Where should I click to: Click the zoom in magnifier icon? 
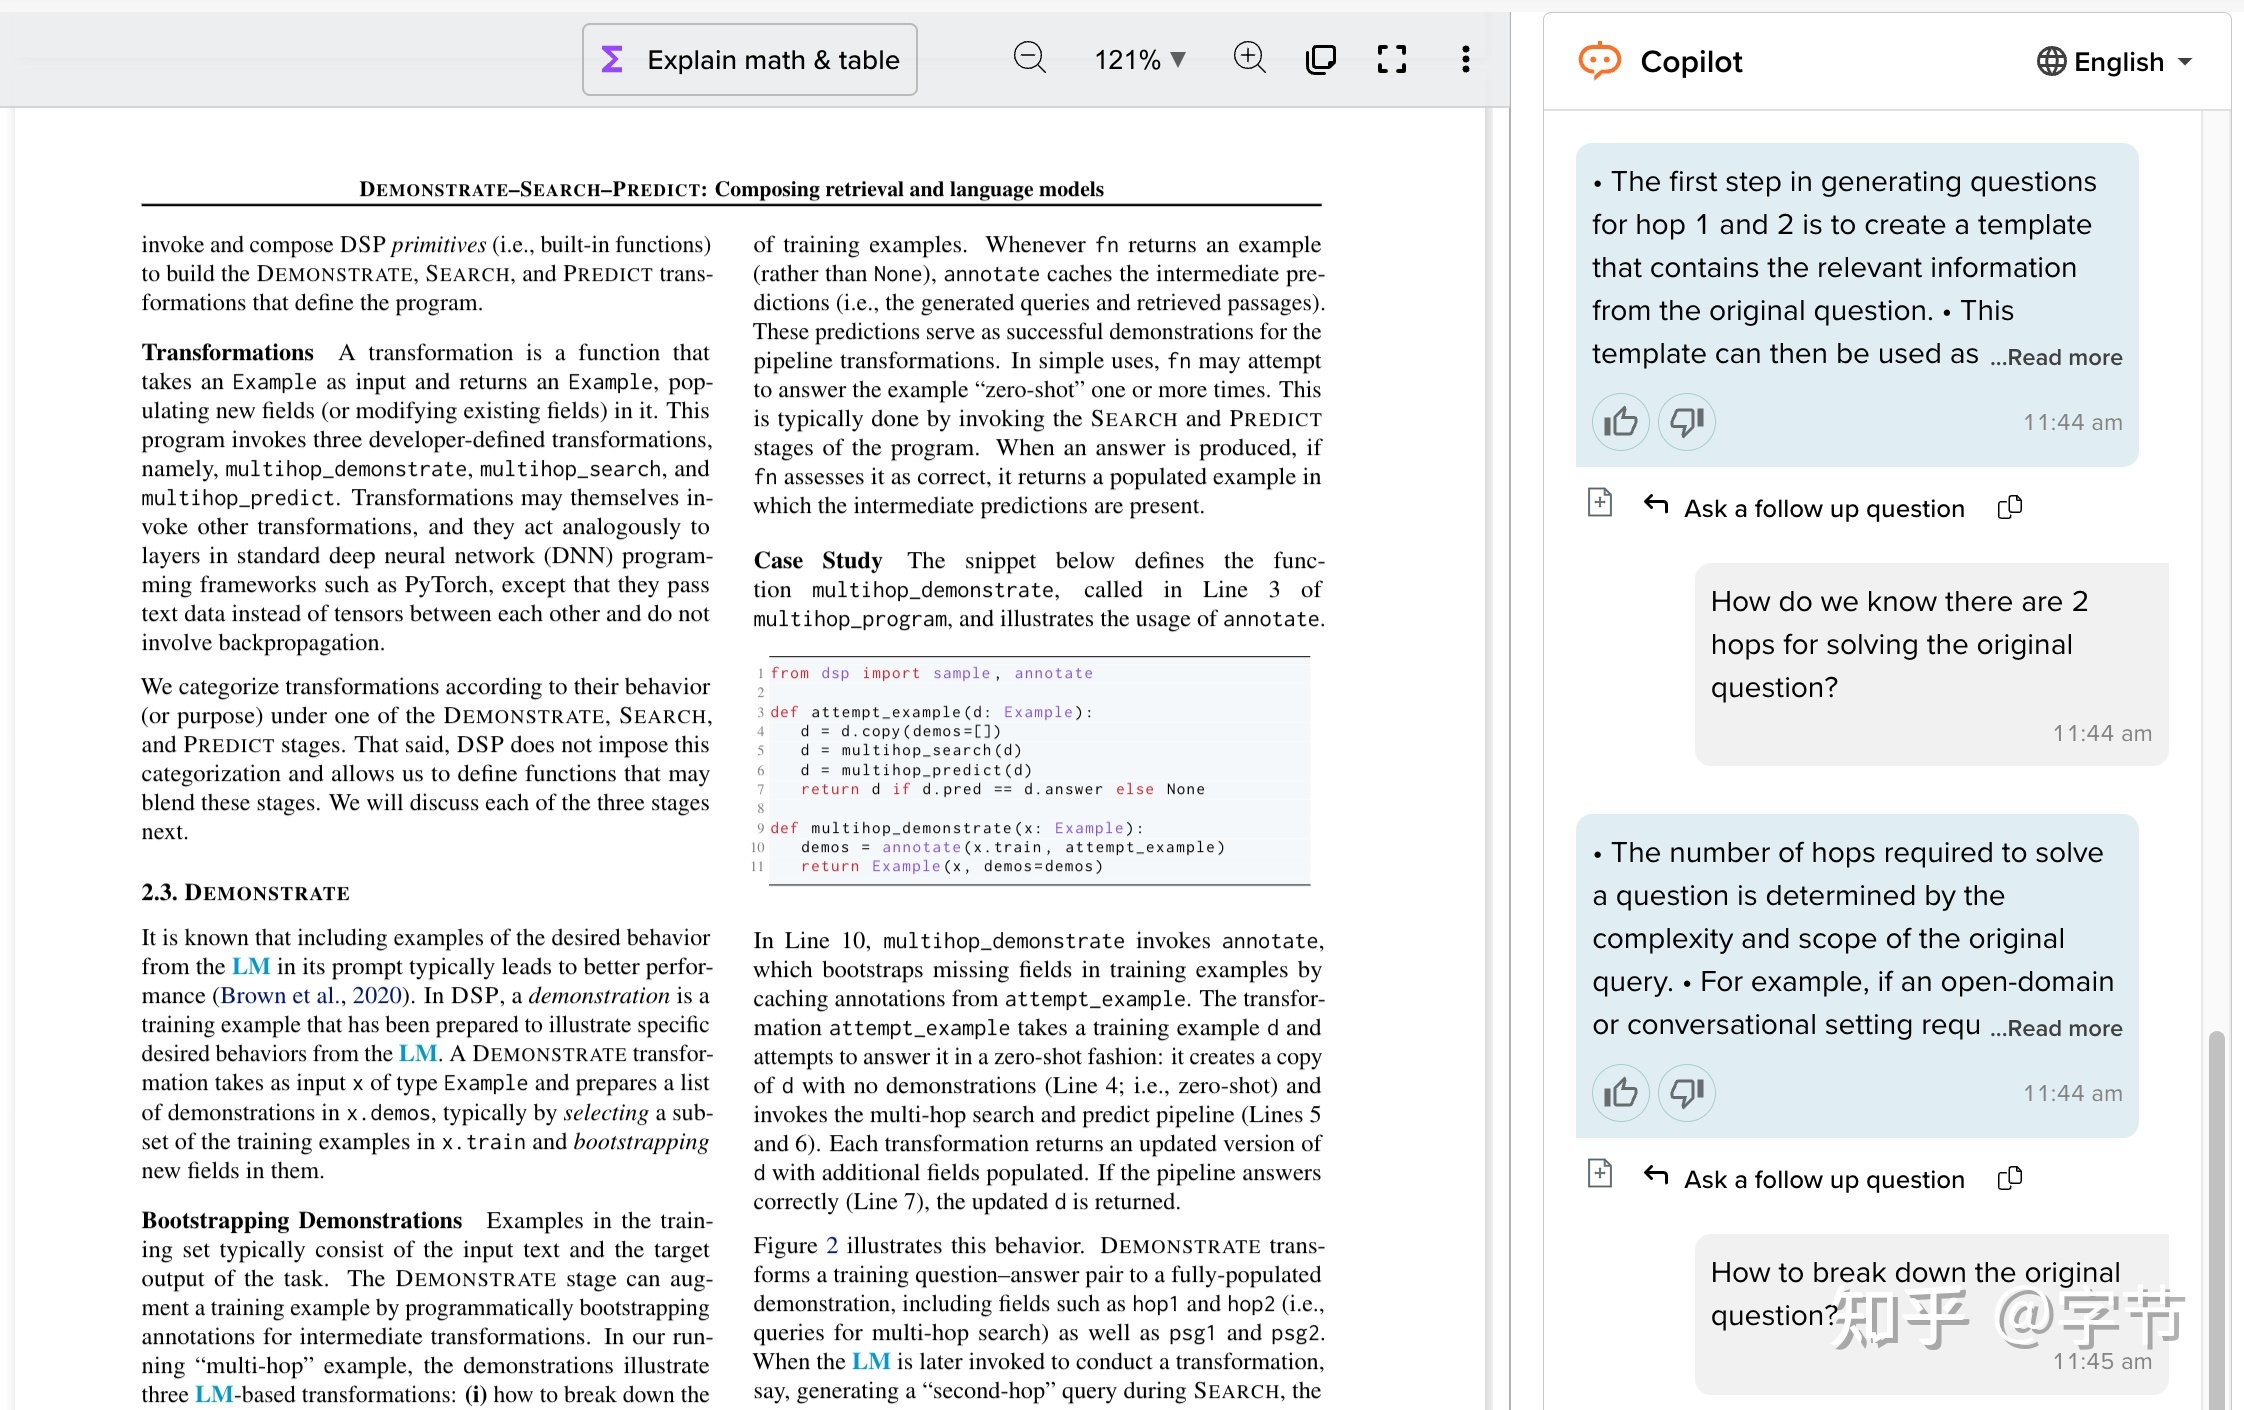tap(1249, 59)
